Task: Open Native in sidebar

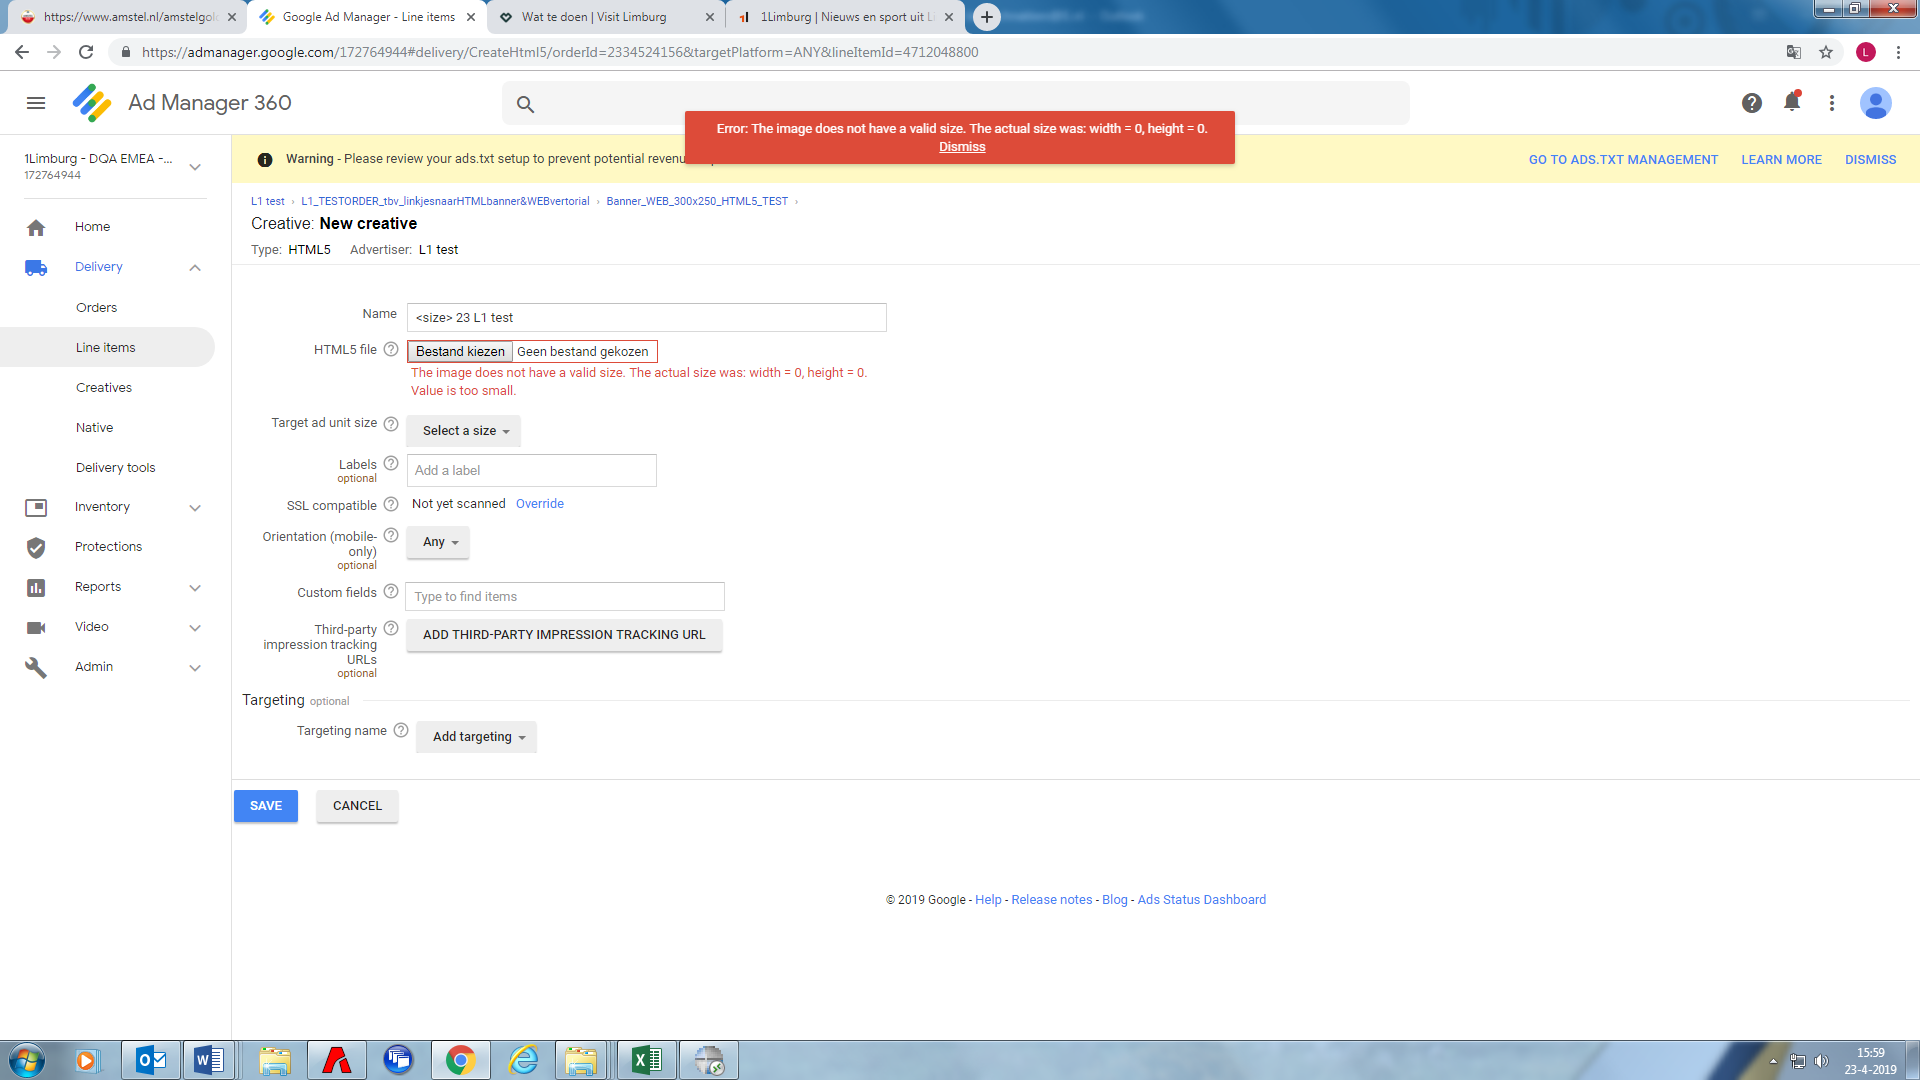Action: [x=94, y=428]
